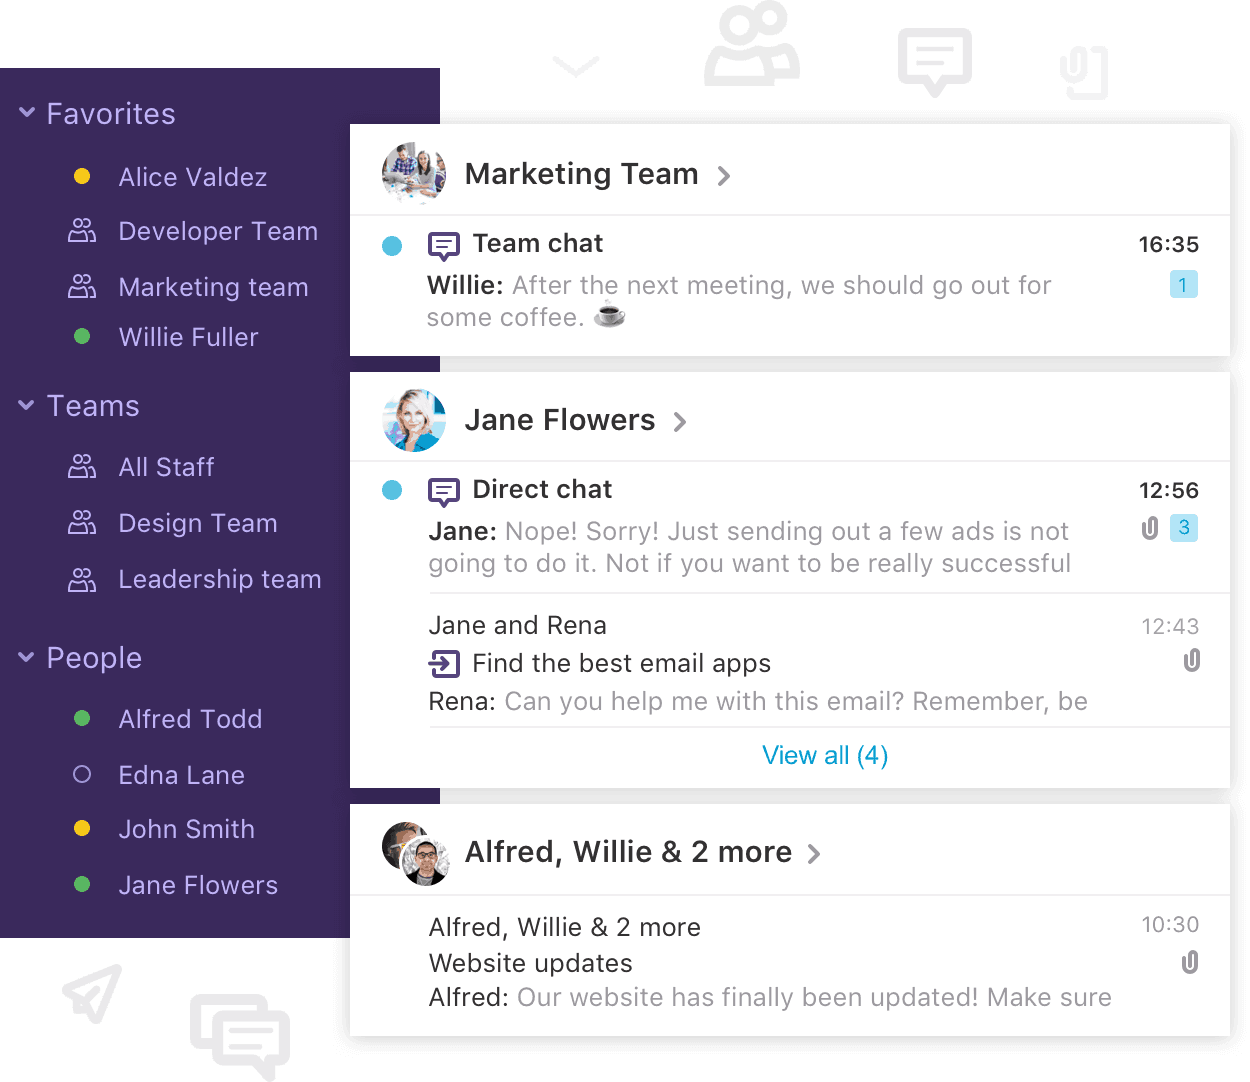1250x1082 pixels.
Task: Collapse the Teams section
Action: pyautogui.click(x=27, y=405)
